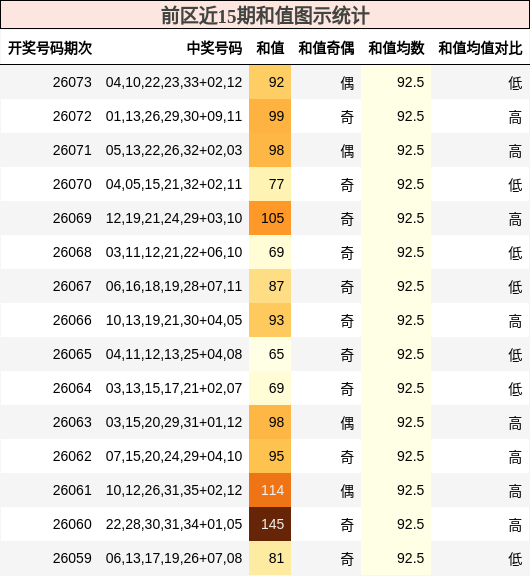The height and width of the screenshot is (576, 530).
Task: Click the 和值奇偶 column header
Action: (x=326, y=48)
